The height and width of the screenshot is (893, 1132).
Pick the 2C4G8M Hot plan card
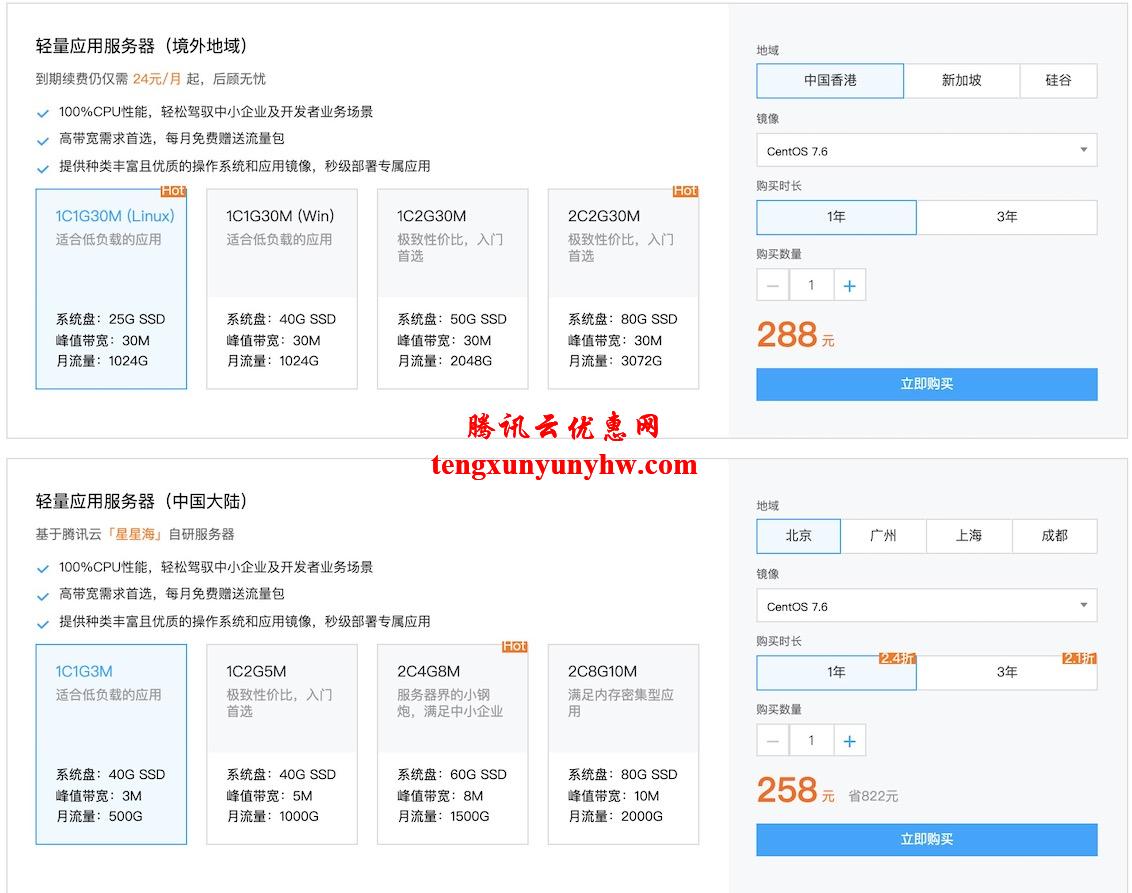point(453,744)
